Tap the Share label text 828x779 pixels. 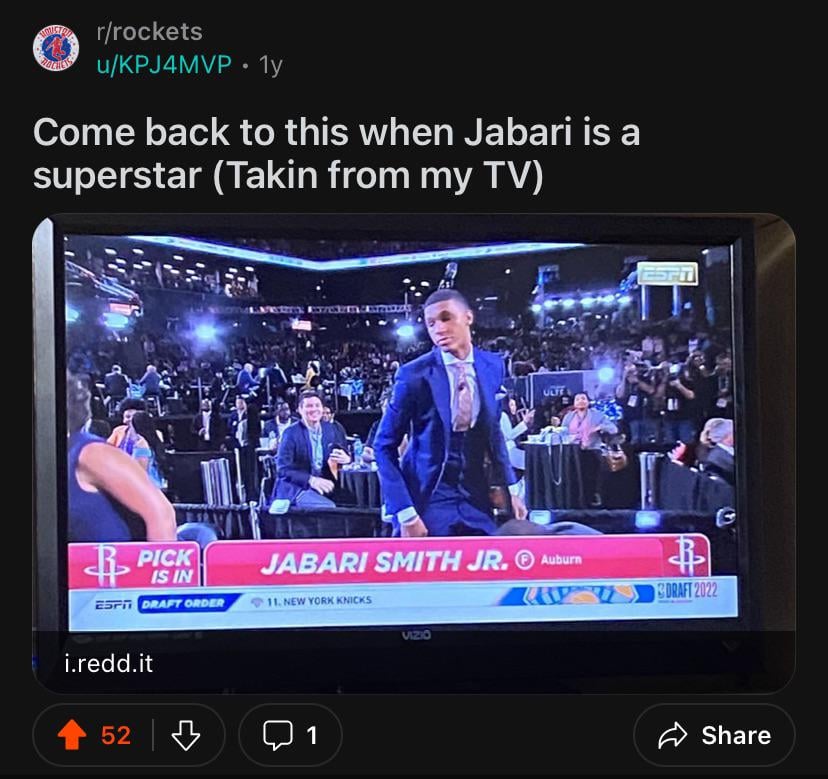(x=736, y=735)
